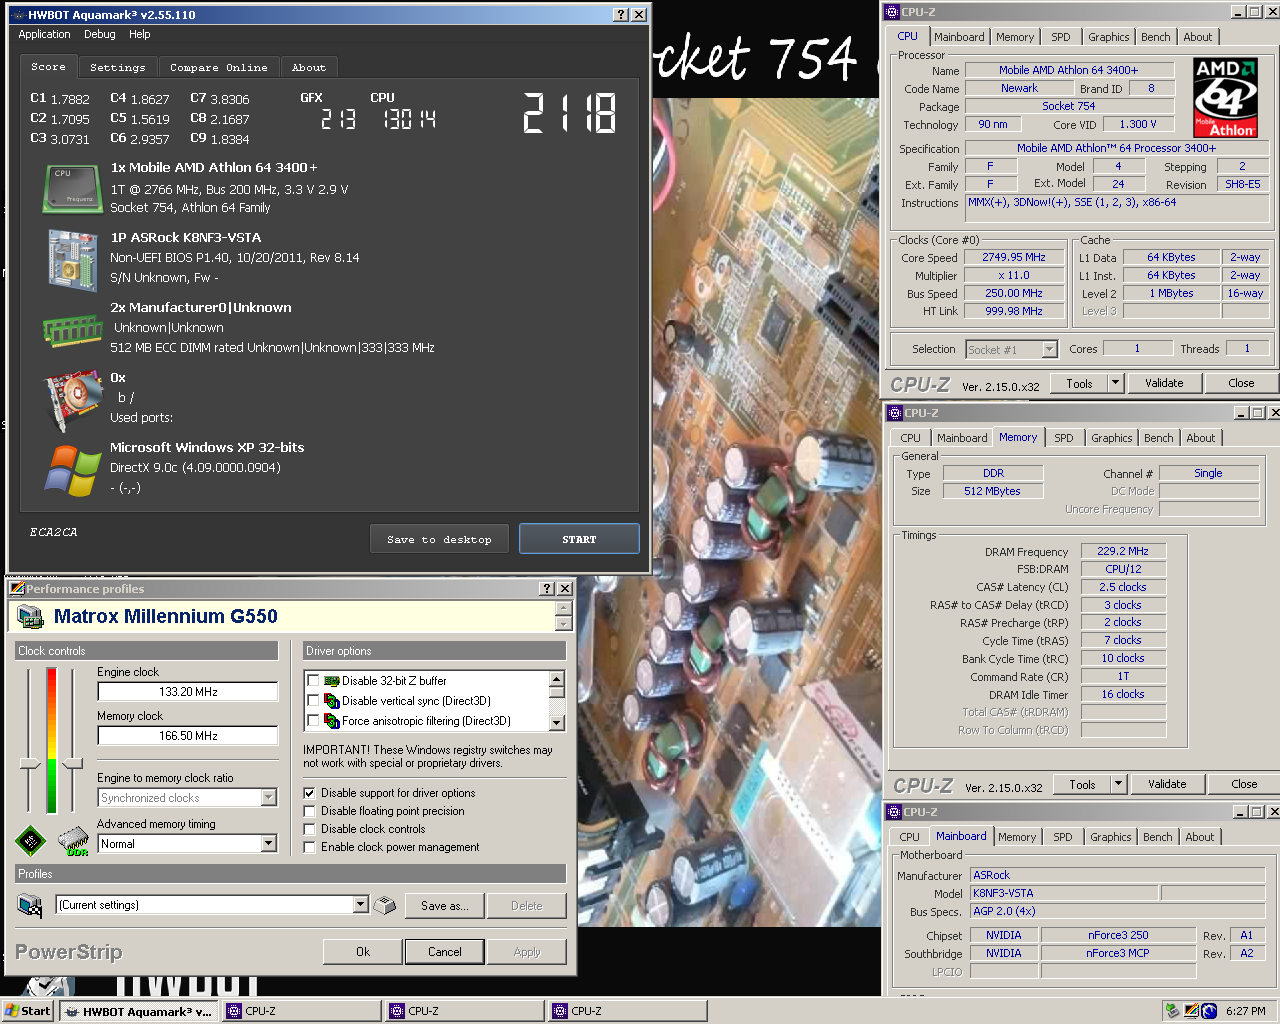Click the Windows XP logo icon
Image resolution: width=1280 pixels, height=1024 pixels.
point(72,470)
